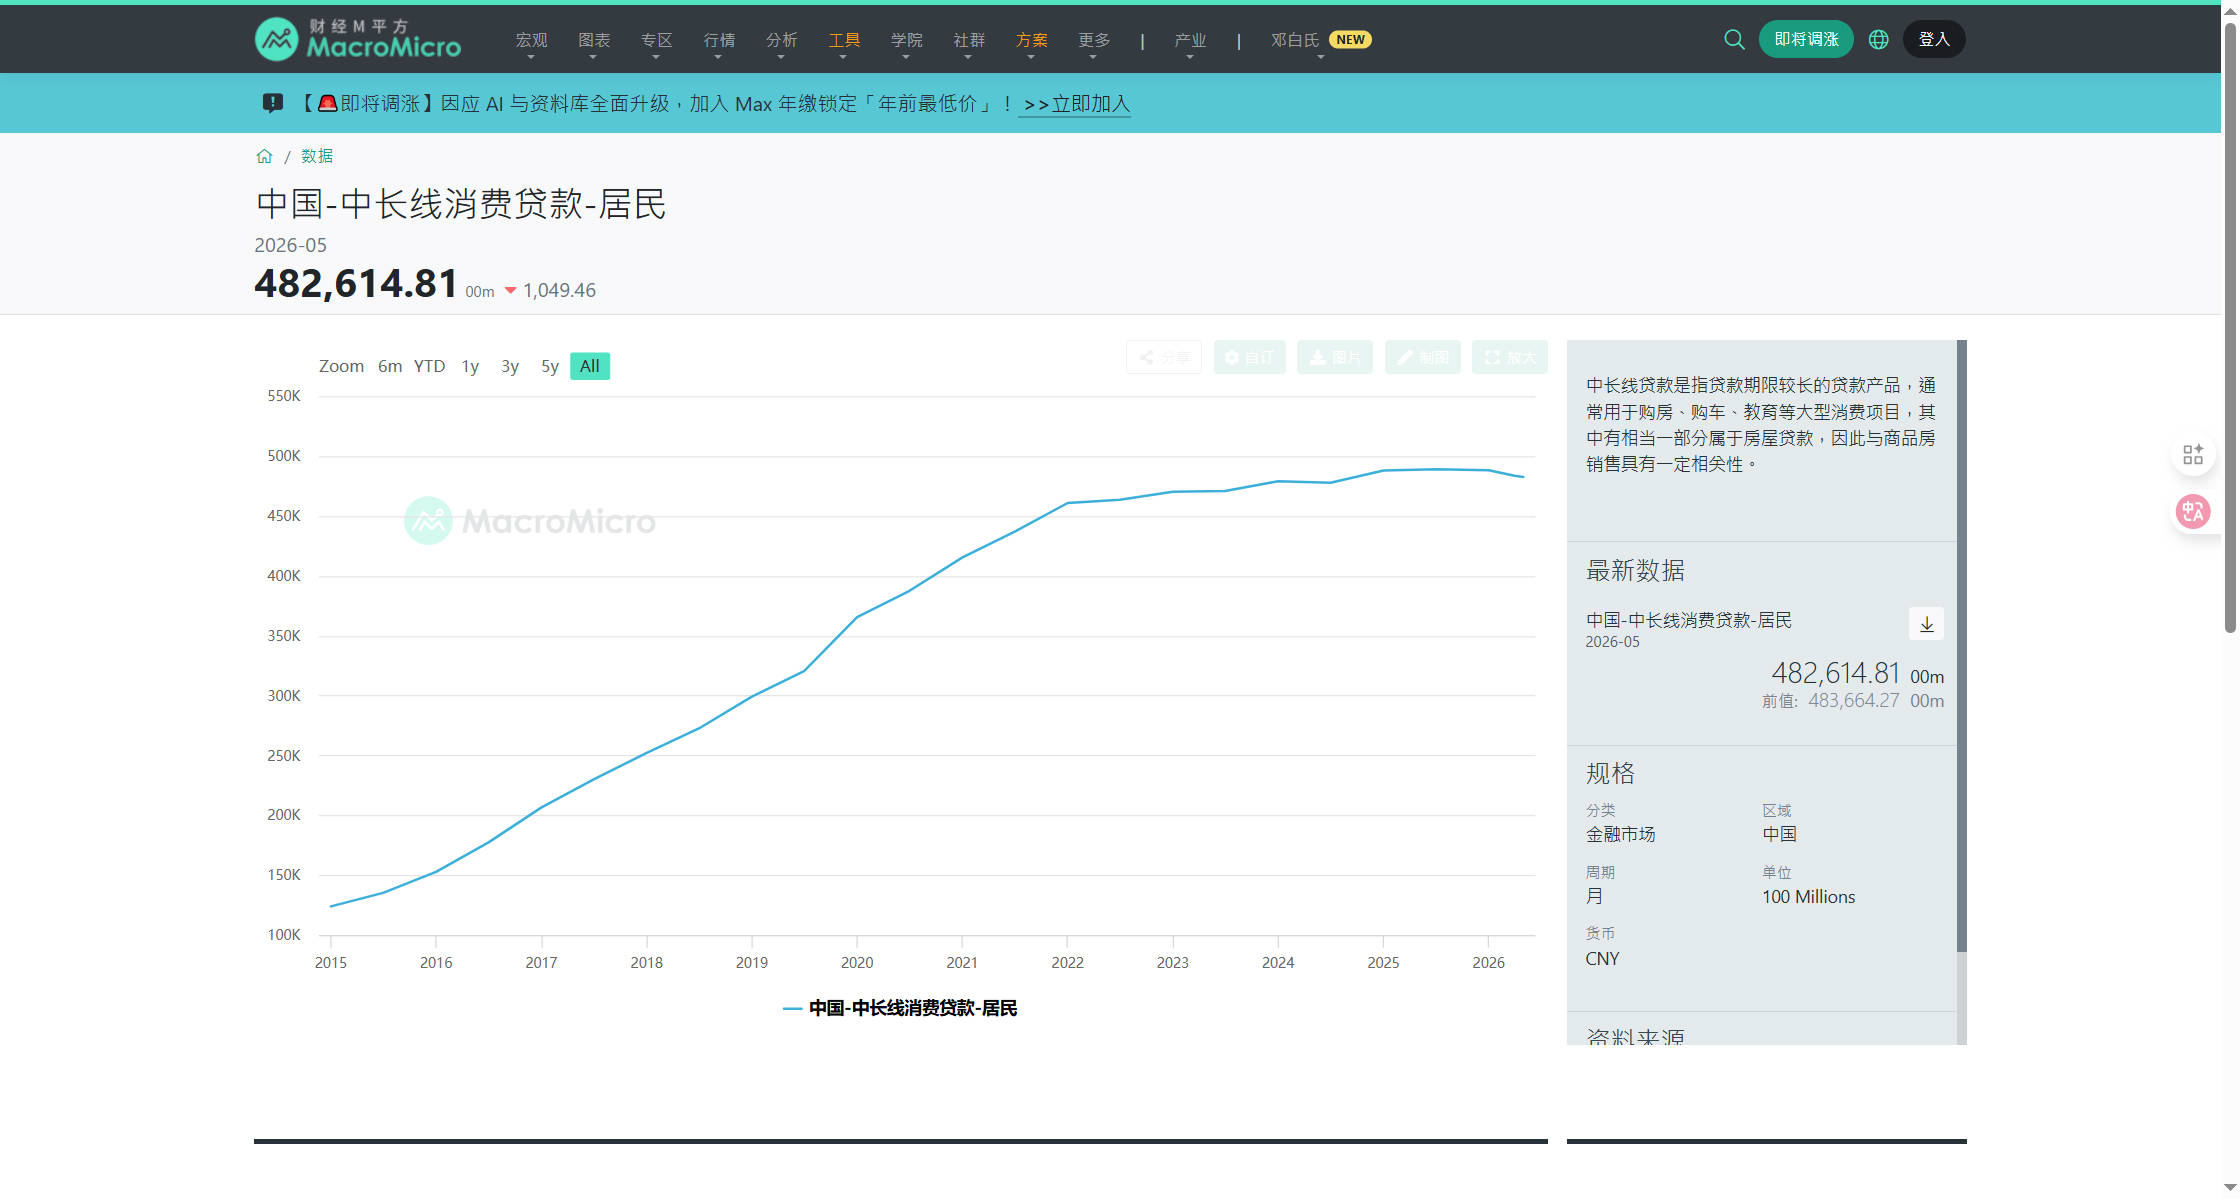Image resolution: width=2240 pixels, height=1199 pixels.
Task: Open the 邓白氏 NEW menu
Action: (1321, 40)
